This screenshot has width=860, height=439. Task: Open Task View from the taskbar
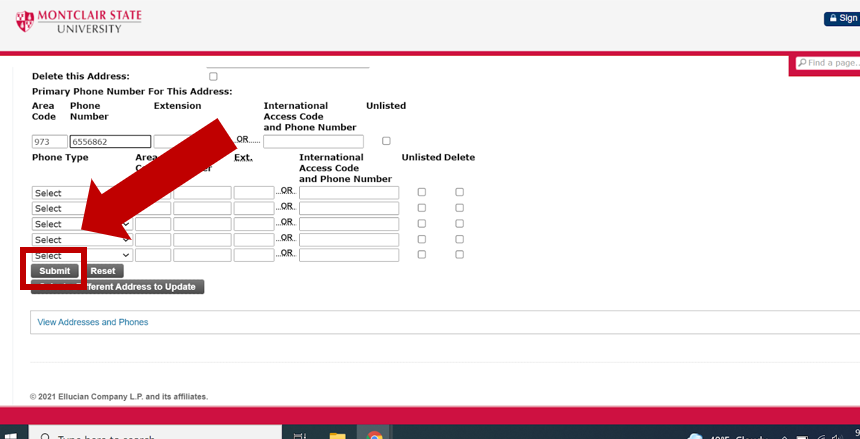point(299,436)
